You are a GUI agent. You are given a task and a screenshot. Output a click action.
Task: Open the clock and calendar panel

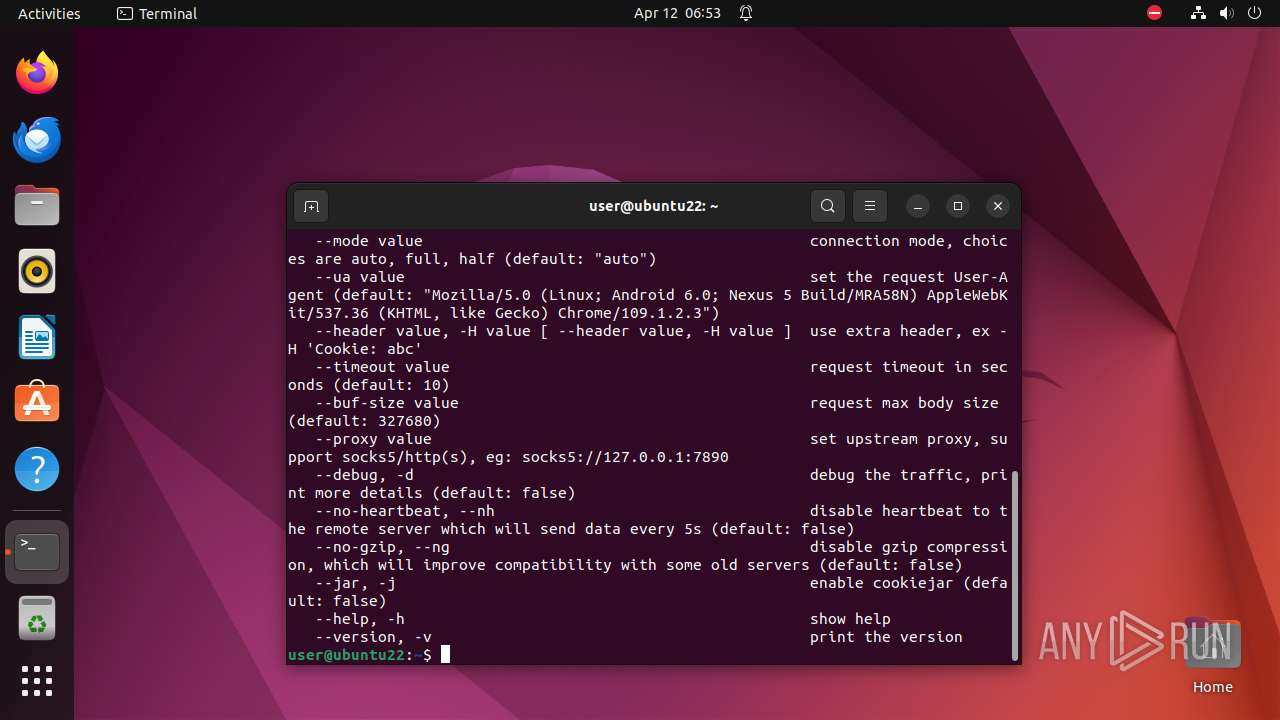click(x=677, y=13)
